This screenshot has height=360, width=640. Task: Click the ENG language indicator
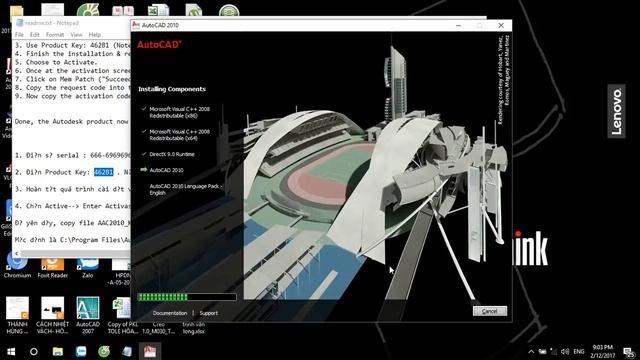point(579,351)
